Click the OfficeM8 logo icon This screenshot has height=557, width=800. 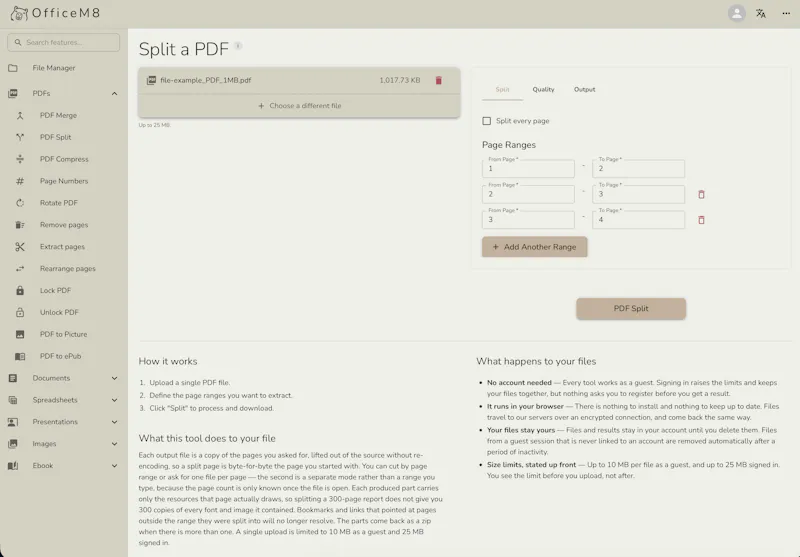pyautogui.click(x=19, y=14)
